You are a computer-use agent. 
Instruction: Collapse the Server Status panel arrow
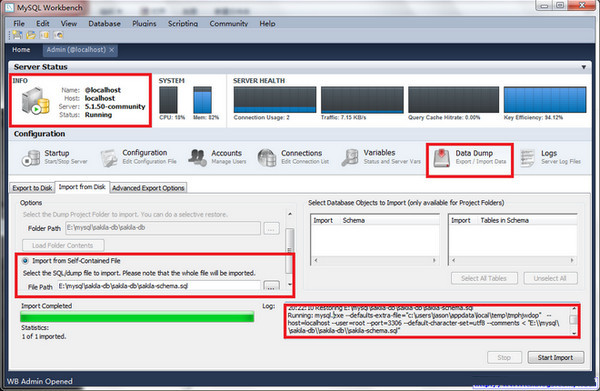(x=584, y=67)
